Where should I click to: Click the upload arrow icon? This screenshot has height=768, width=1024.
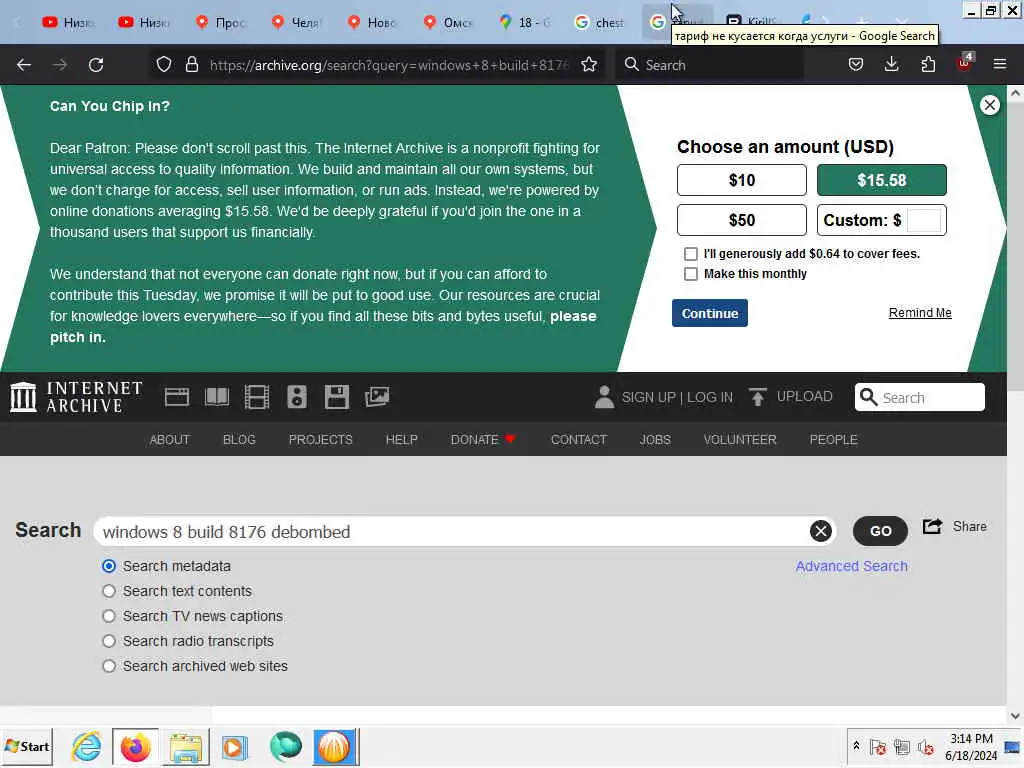758,397
